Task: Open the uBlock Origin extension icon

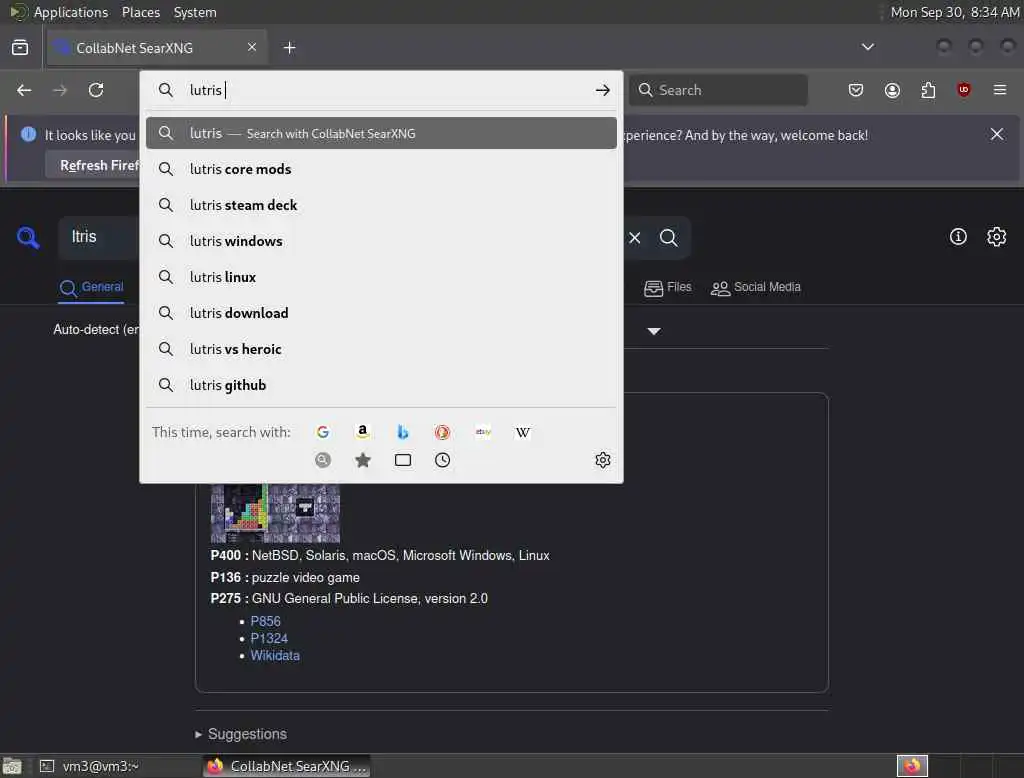Action: (x=964, y=90)
